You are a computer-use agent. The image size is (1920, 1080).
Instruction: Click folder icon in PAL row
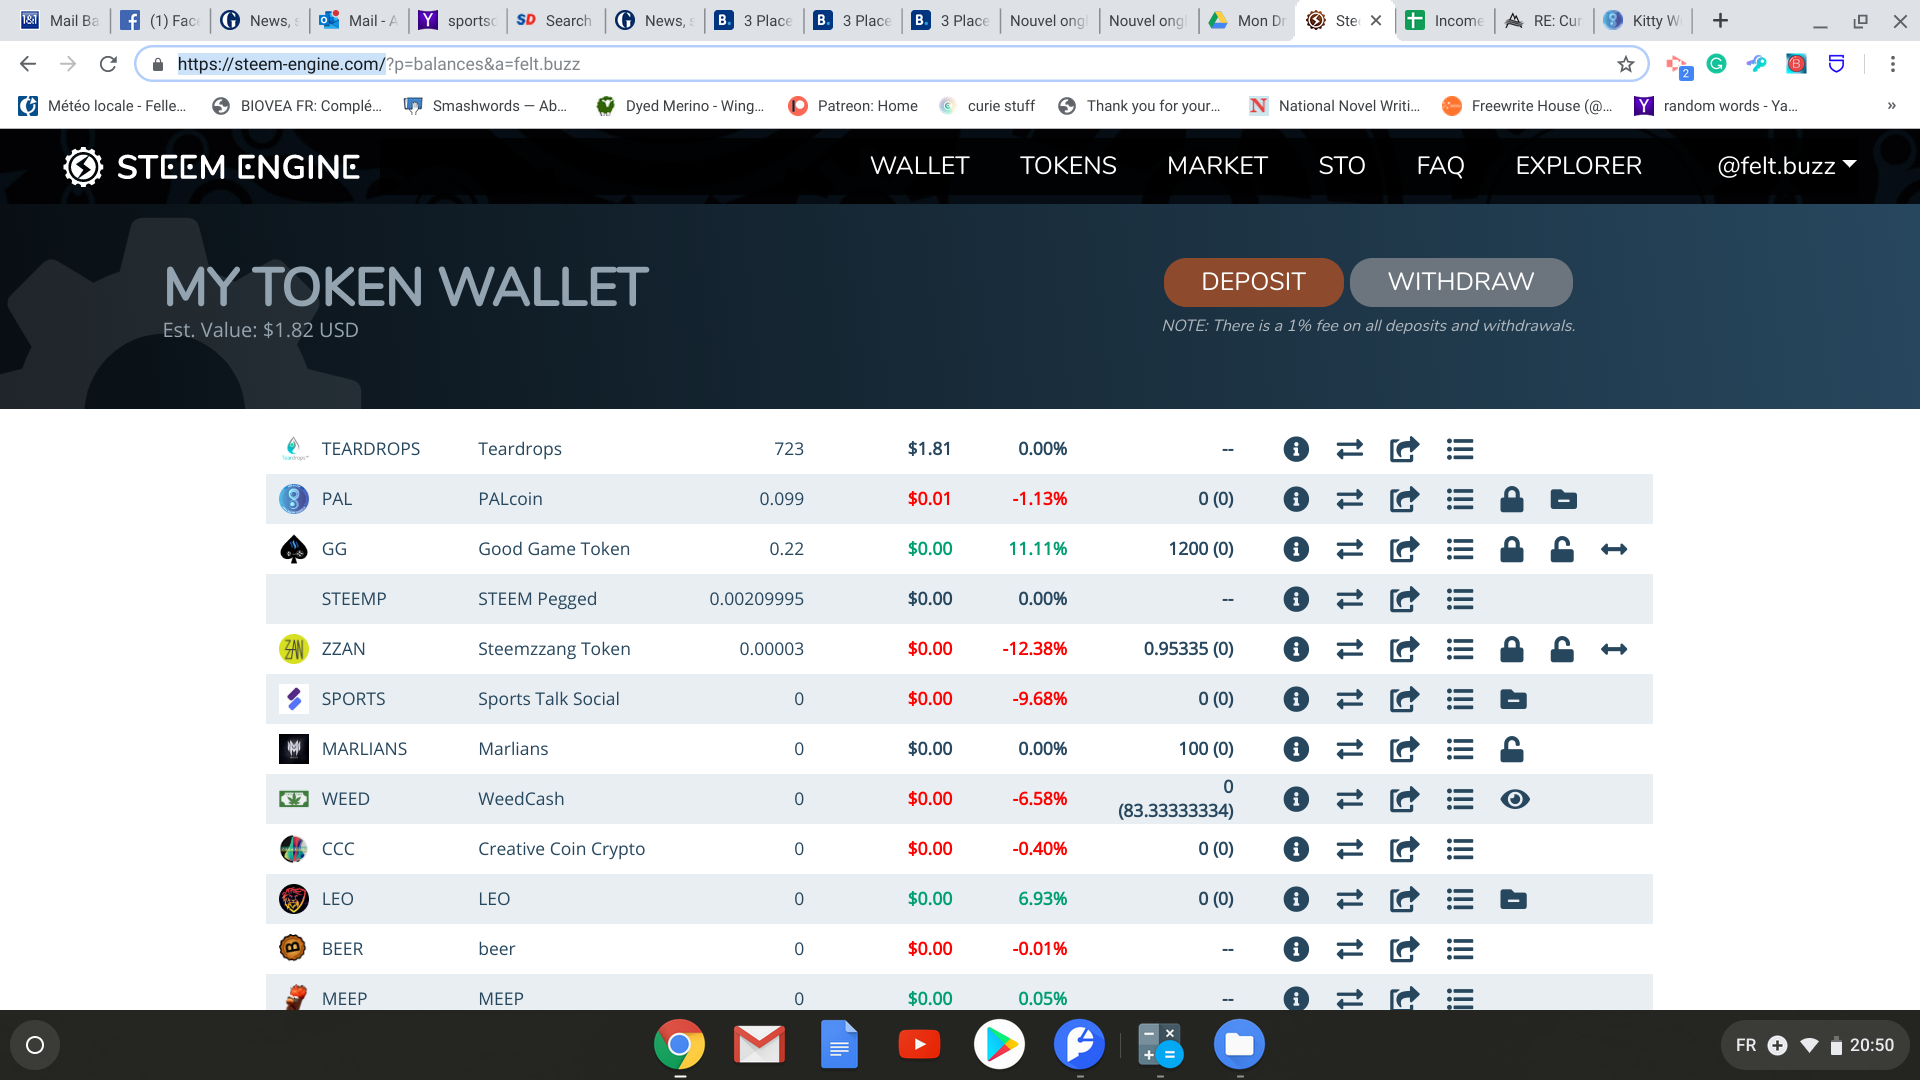tap(1564, 499)
